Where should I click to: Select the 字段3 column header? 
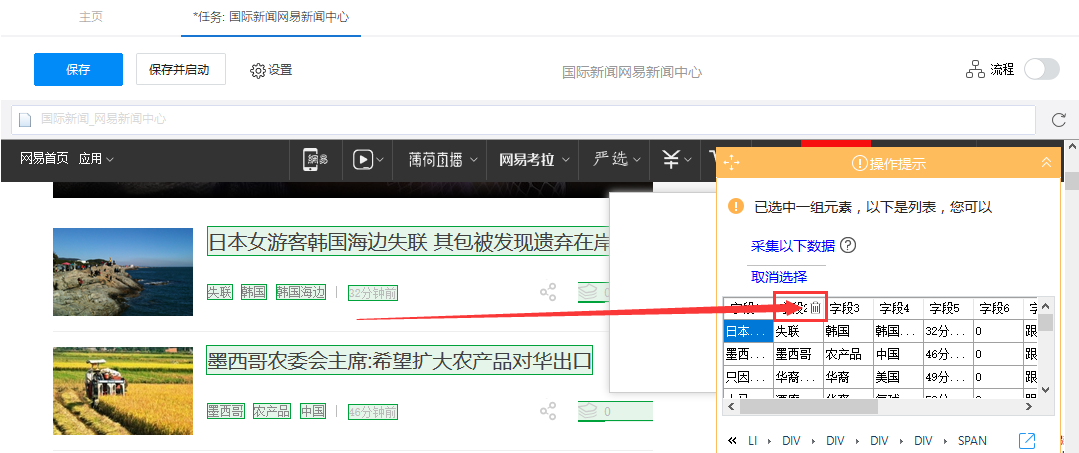(848, 308)
